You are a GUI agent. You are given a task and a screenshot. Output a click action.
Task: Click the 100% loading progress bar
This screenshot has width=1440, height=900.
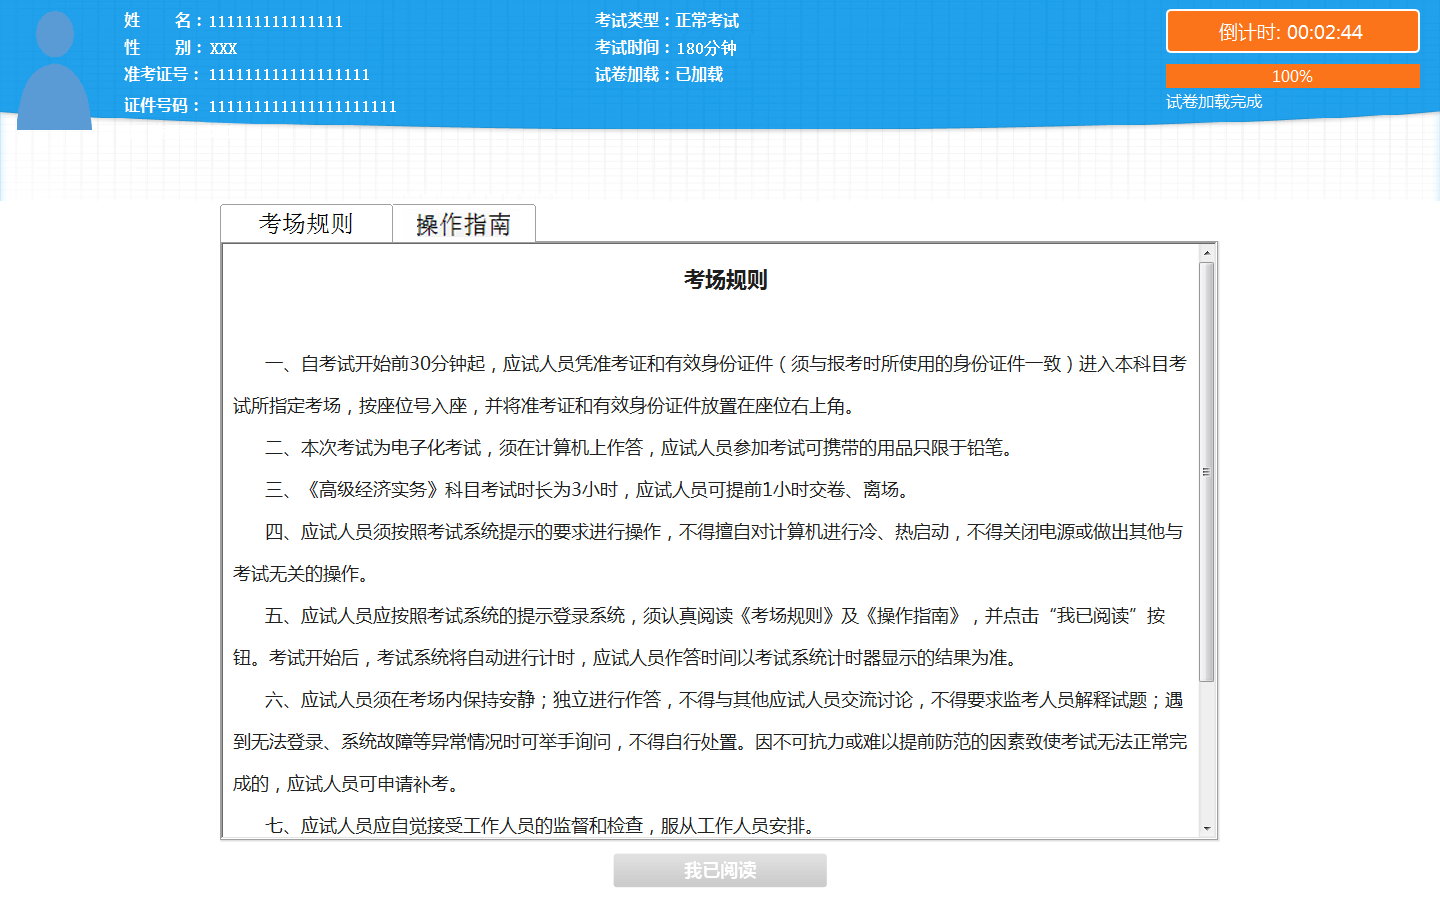(x=1292, y=75)
